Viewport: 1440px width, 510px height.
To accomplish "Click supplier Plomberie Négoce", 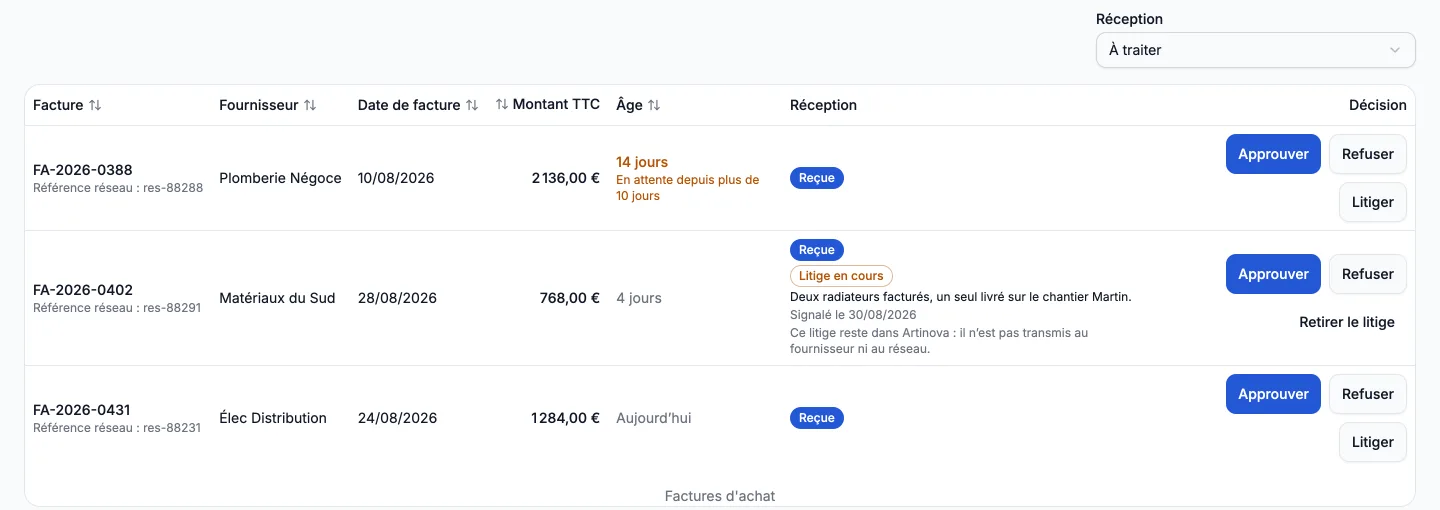I will [x=280, y=178].
